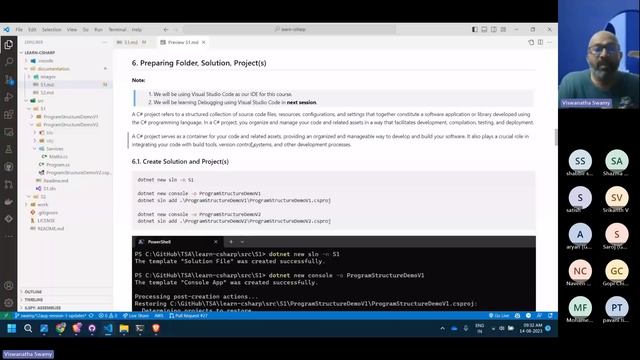Click the command center search box
This screenshot has height=360, width=640.
(x=289, y=29)
